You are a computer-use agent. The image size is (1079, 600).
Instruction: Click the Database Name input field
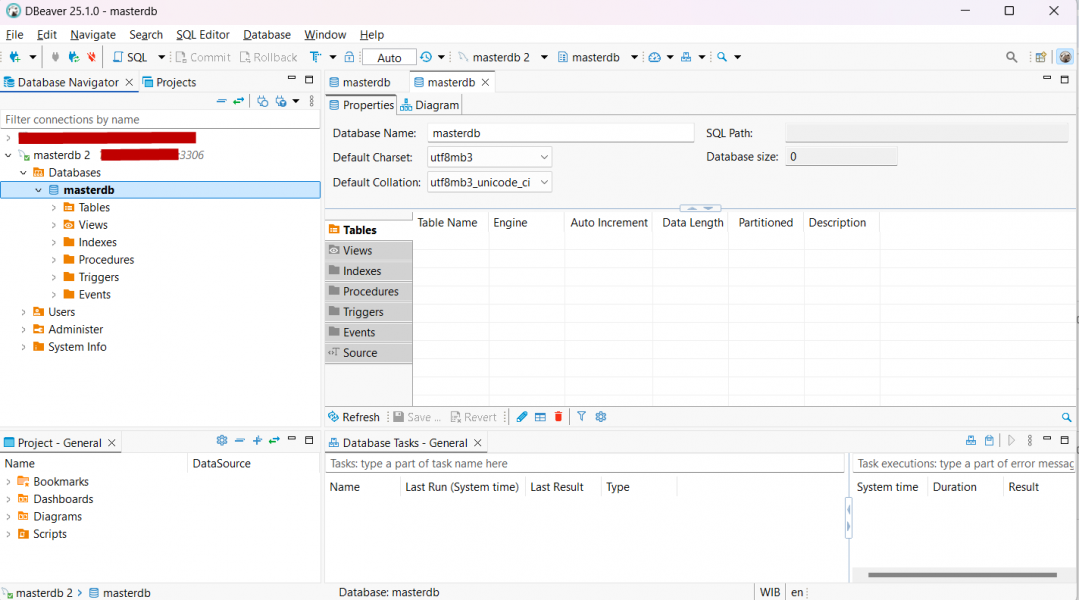pyautogui.click(x=560, y=133)
